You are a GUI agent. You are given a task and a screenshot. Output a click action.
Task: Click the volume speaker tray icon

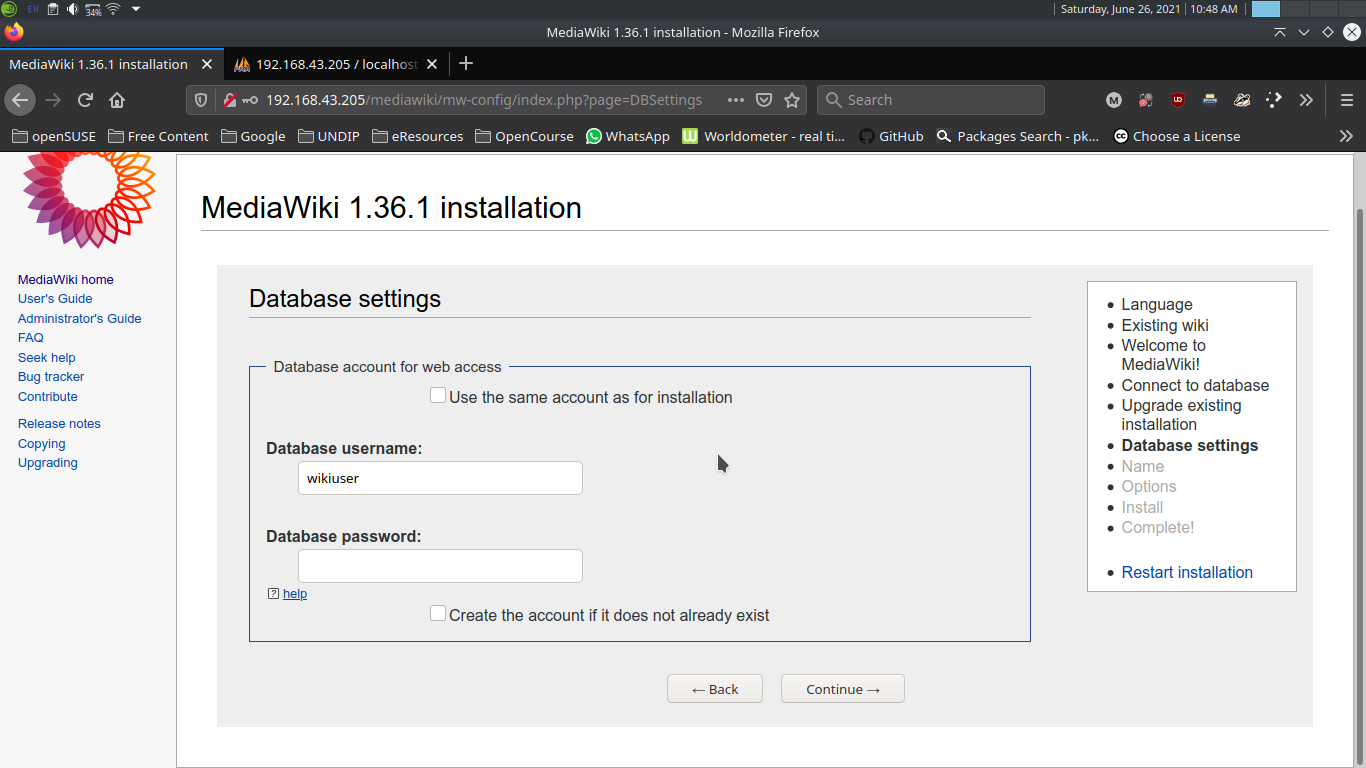(x=73, y=9)
